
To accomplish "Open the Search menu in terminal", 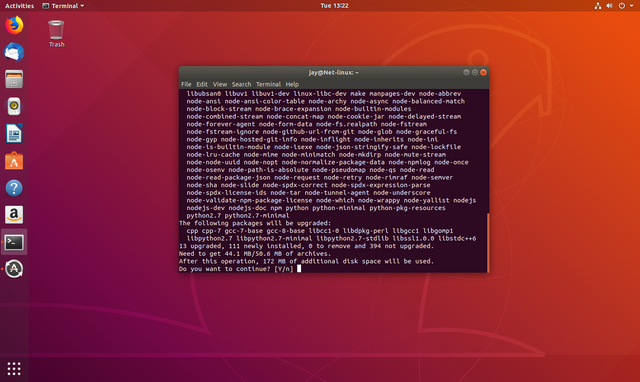I will point(241,84).
